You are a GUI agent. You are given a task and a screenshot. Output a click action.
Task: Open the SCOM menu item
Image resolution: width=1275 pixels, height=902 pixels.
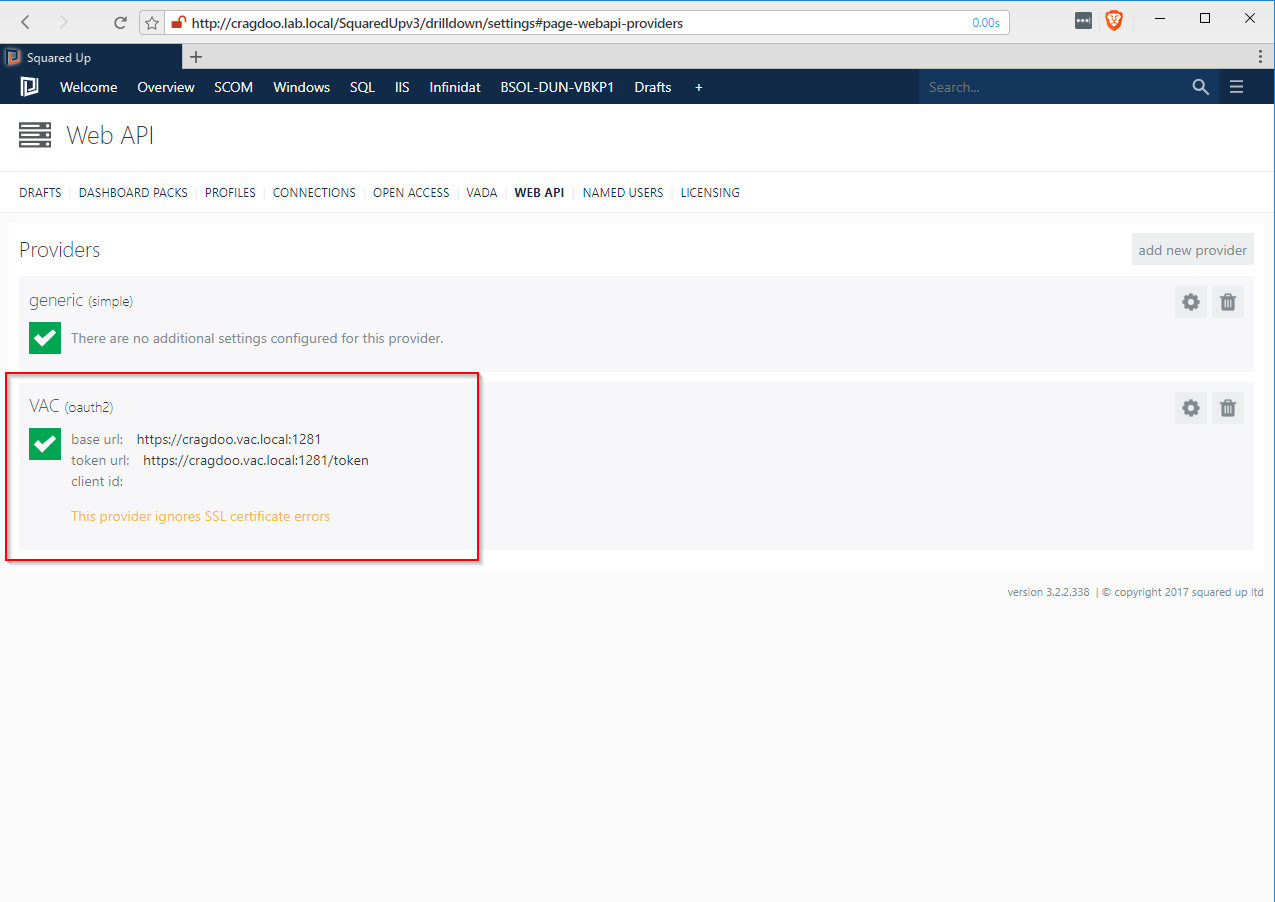point(234,87)
